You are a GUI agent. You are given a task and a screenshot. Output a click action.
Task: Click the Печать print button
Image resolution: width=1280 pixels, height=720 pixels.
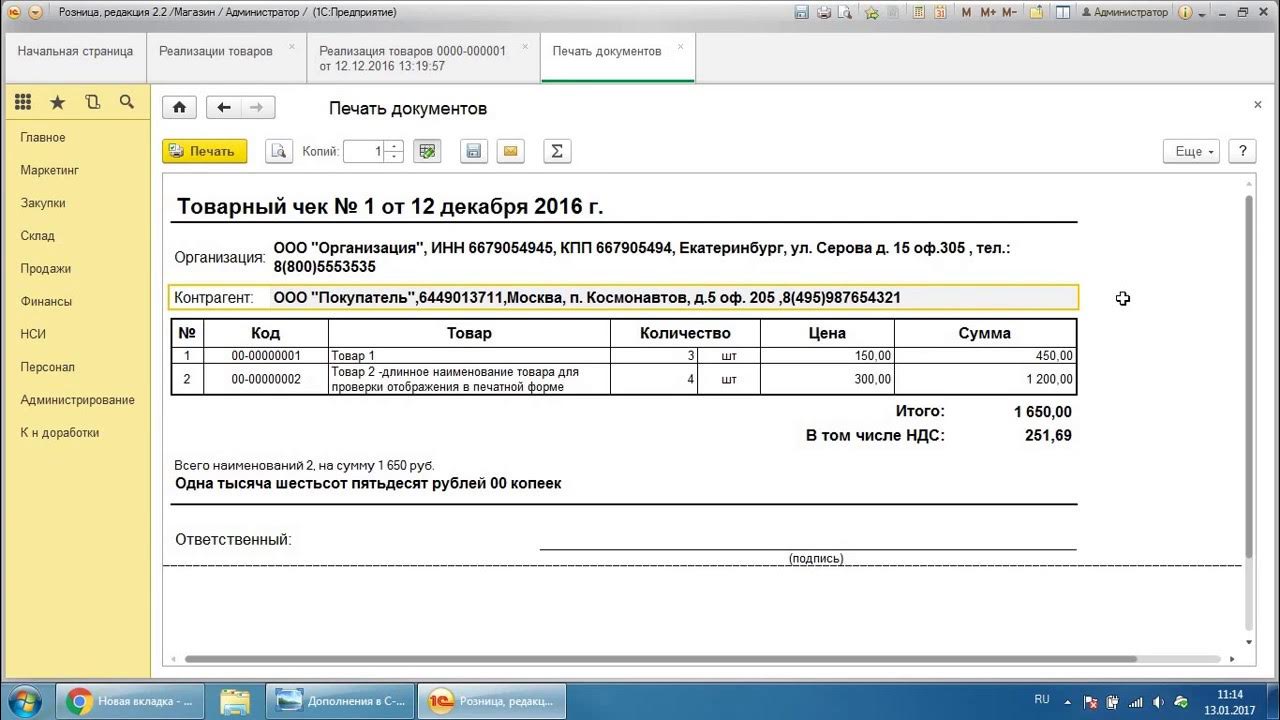tap(204, 151)
